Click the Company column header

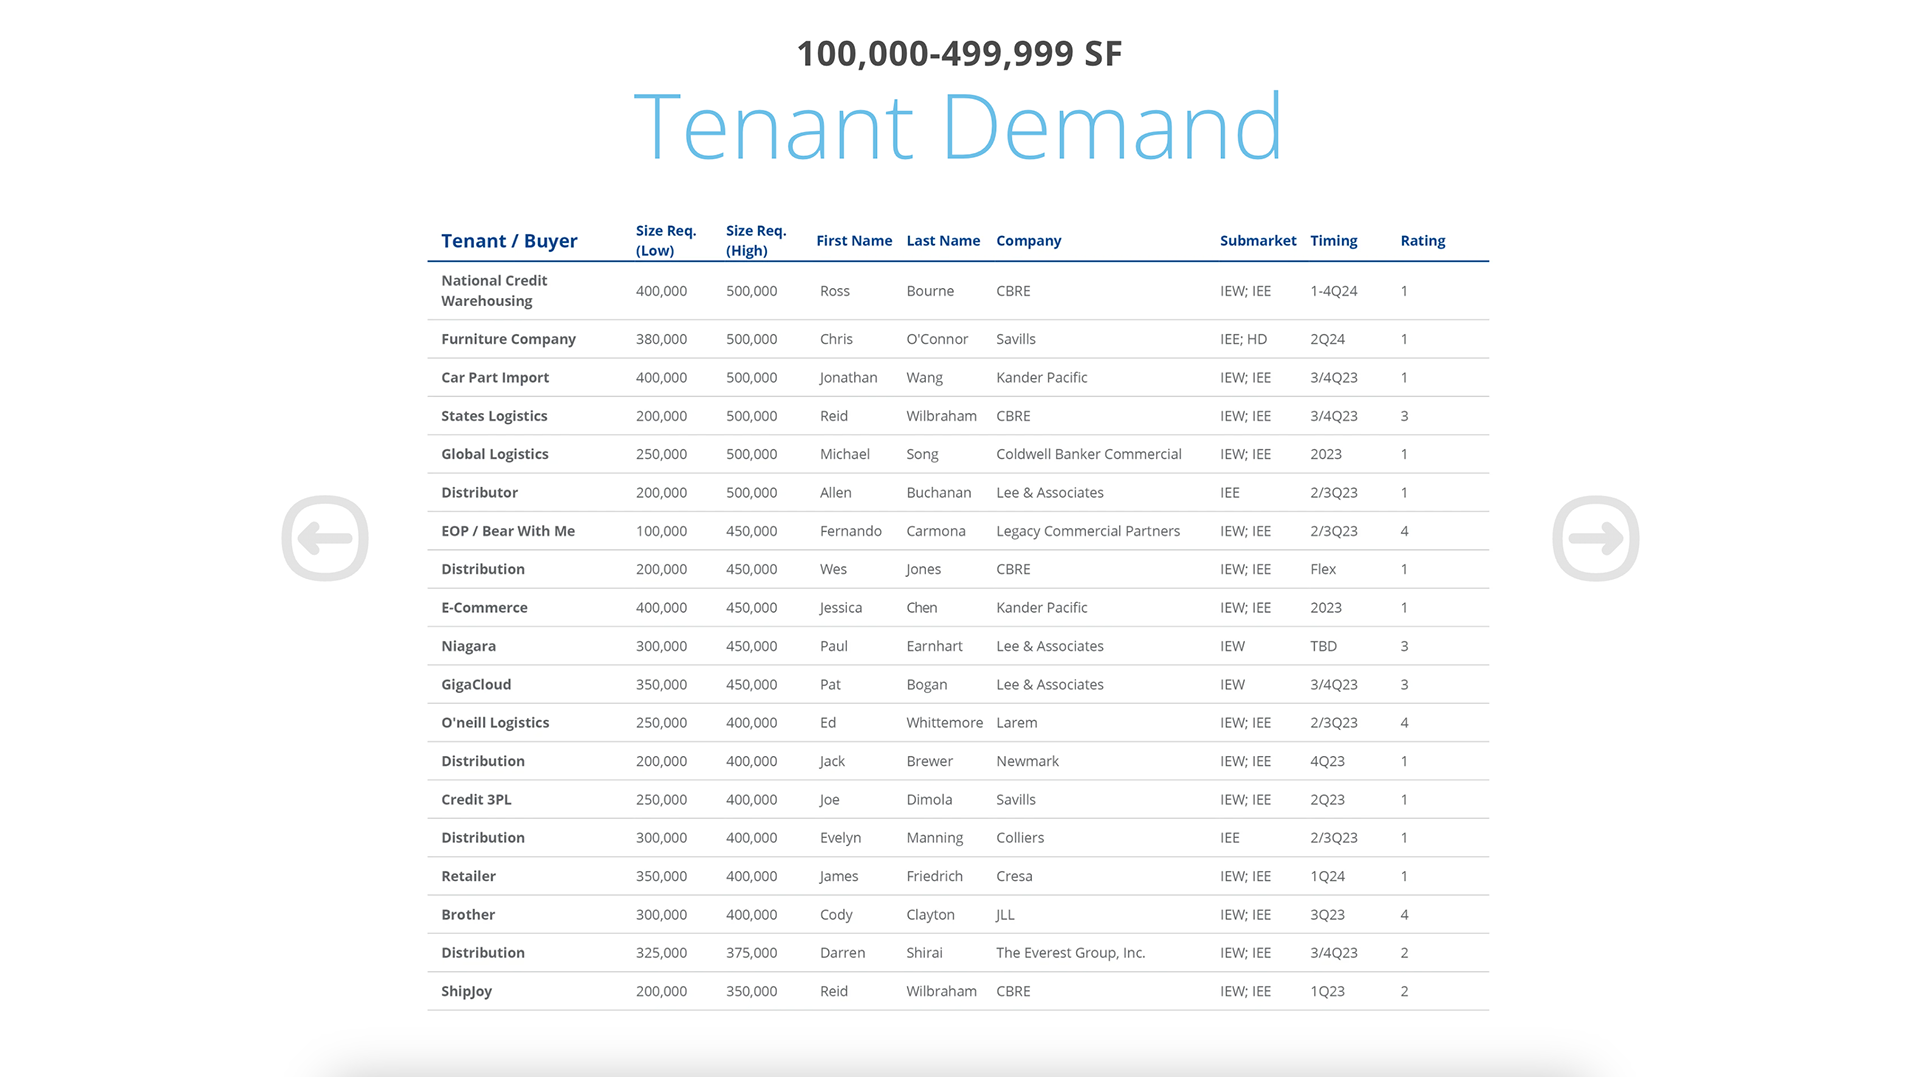tap(1028, 241)
